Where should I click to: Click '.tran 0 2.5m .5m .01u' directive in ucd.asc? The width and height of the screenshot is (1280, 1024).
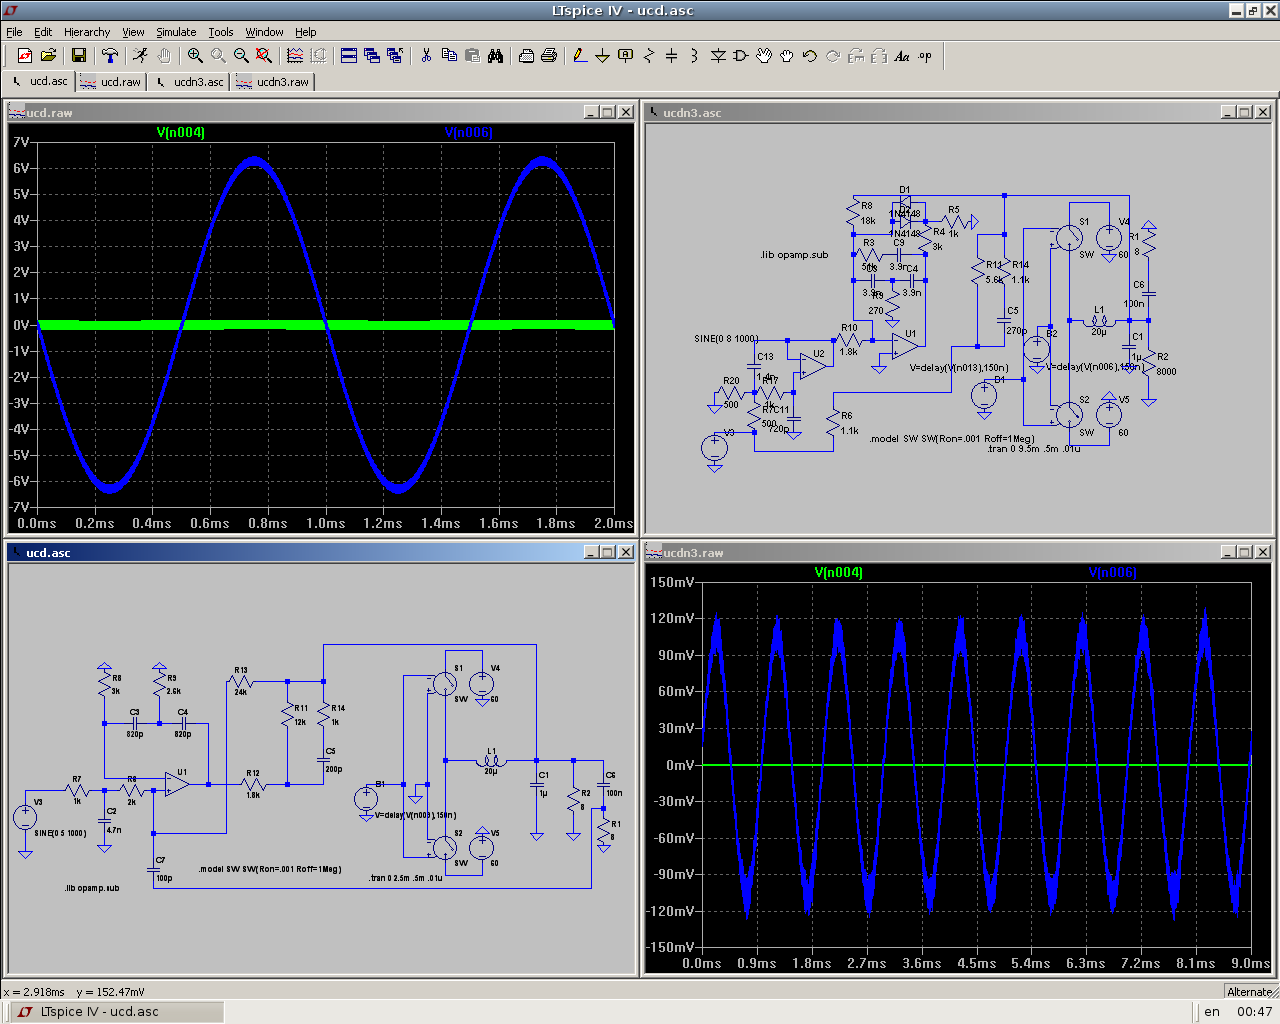coord(406,878)
